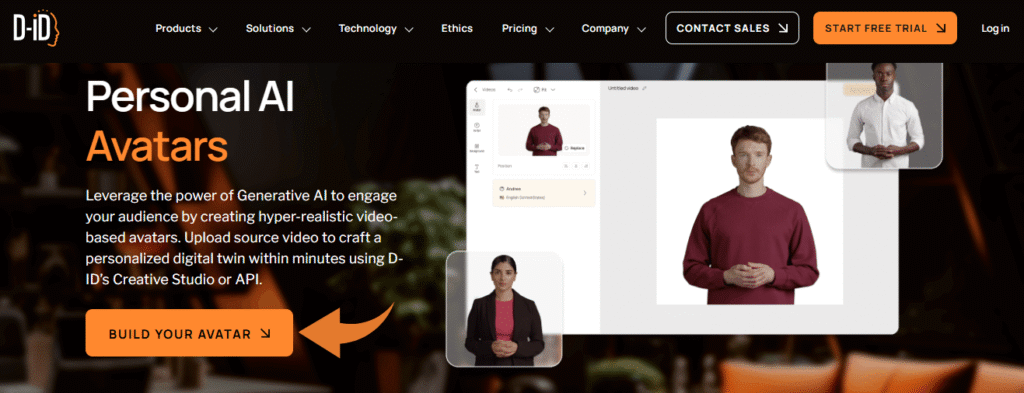Click the Contact Sales button
Image resolution: width=1024 pixels, height=393 pixels.
tap(732, 28)
